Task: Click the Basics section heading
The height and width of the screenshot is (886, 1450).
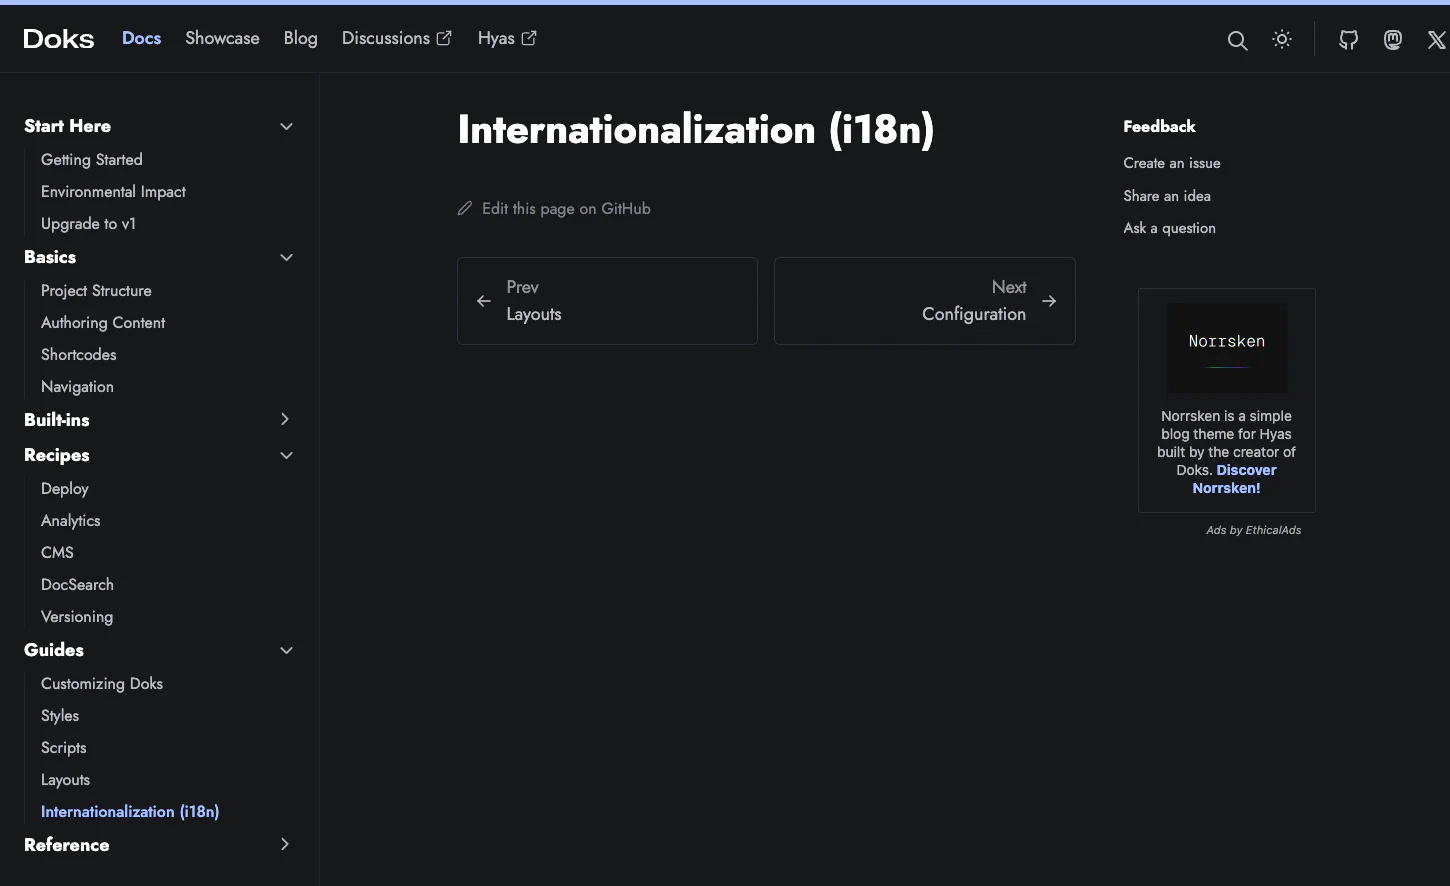Action: (50, 257)
